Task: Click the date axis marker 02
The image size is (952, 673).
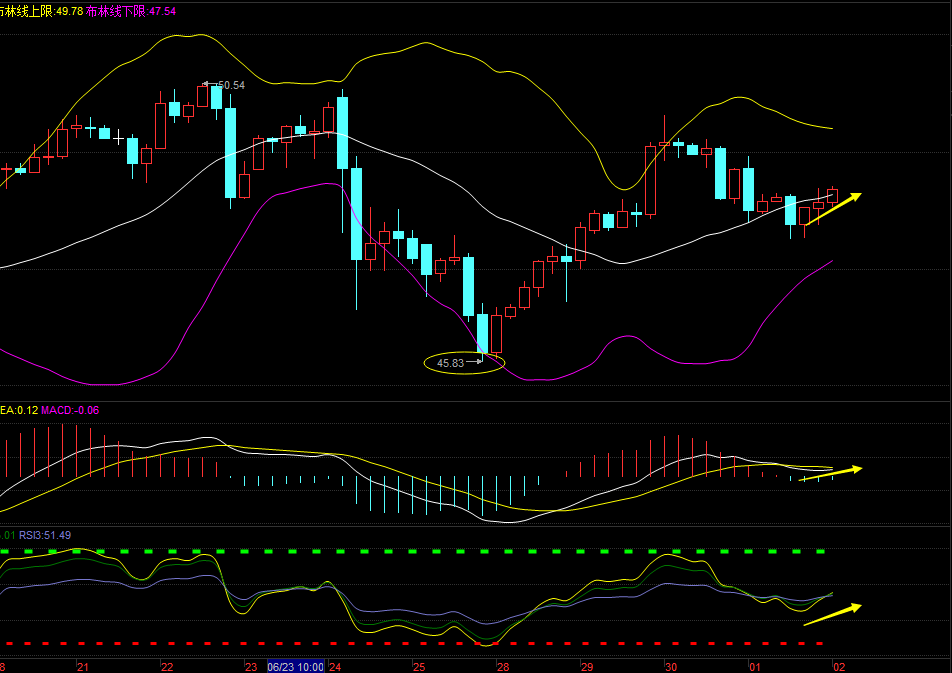Action: point(839,667)
